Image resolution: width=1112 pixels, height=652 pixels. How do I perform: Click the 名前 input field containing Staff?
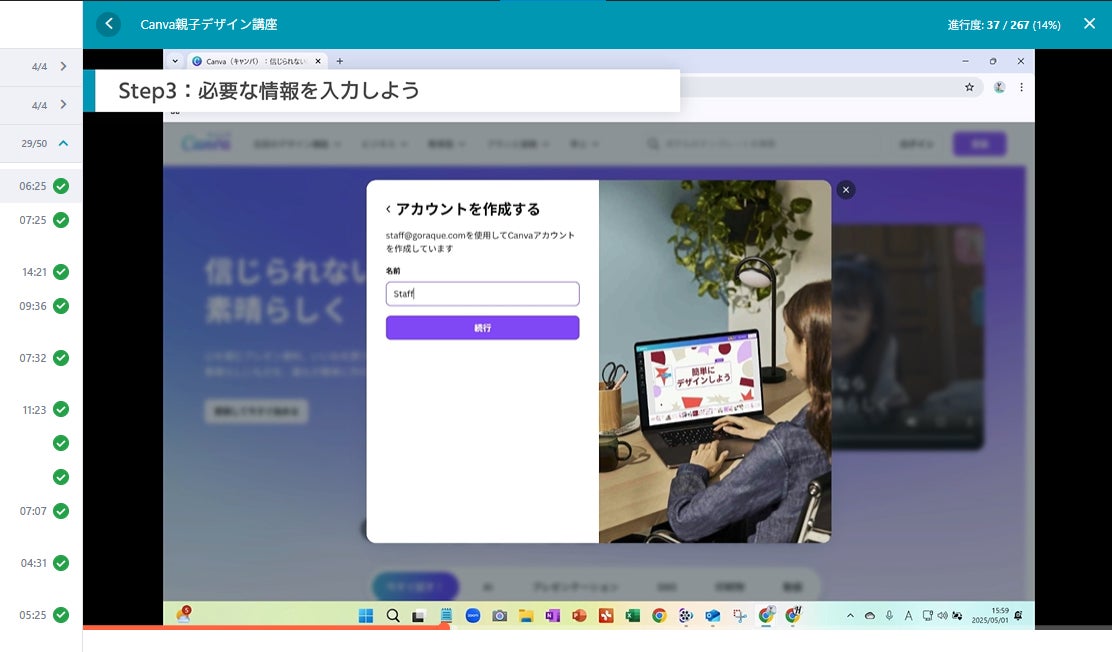tap(482, 294)
